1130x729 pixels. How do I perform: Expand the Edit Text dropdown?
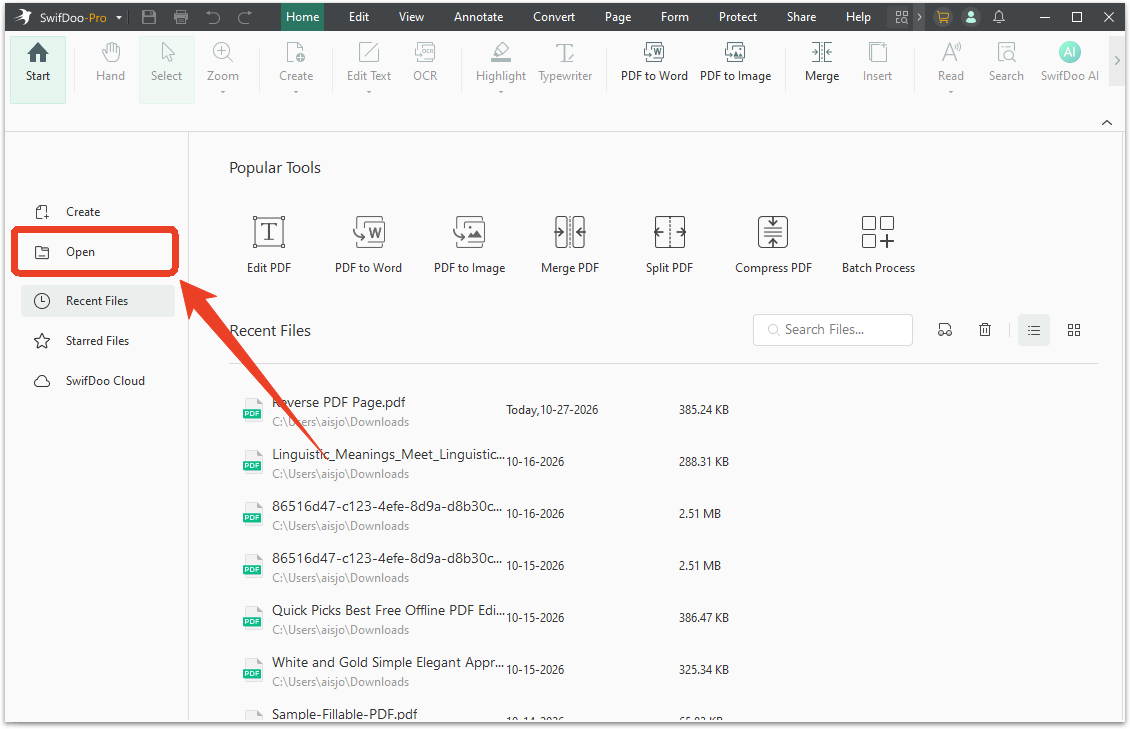click(x=368, y=92)
